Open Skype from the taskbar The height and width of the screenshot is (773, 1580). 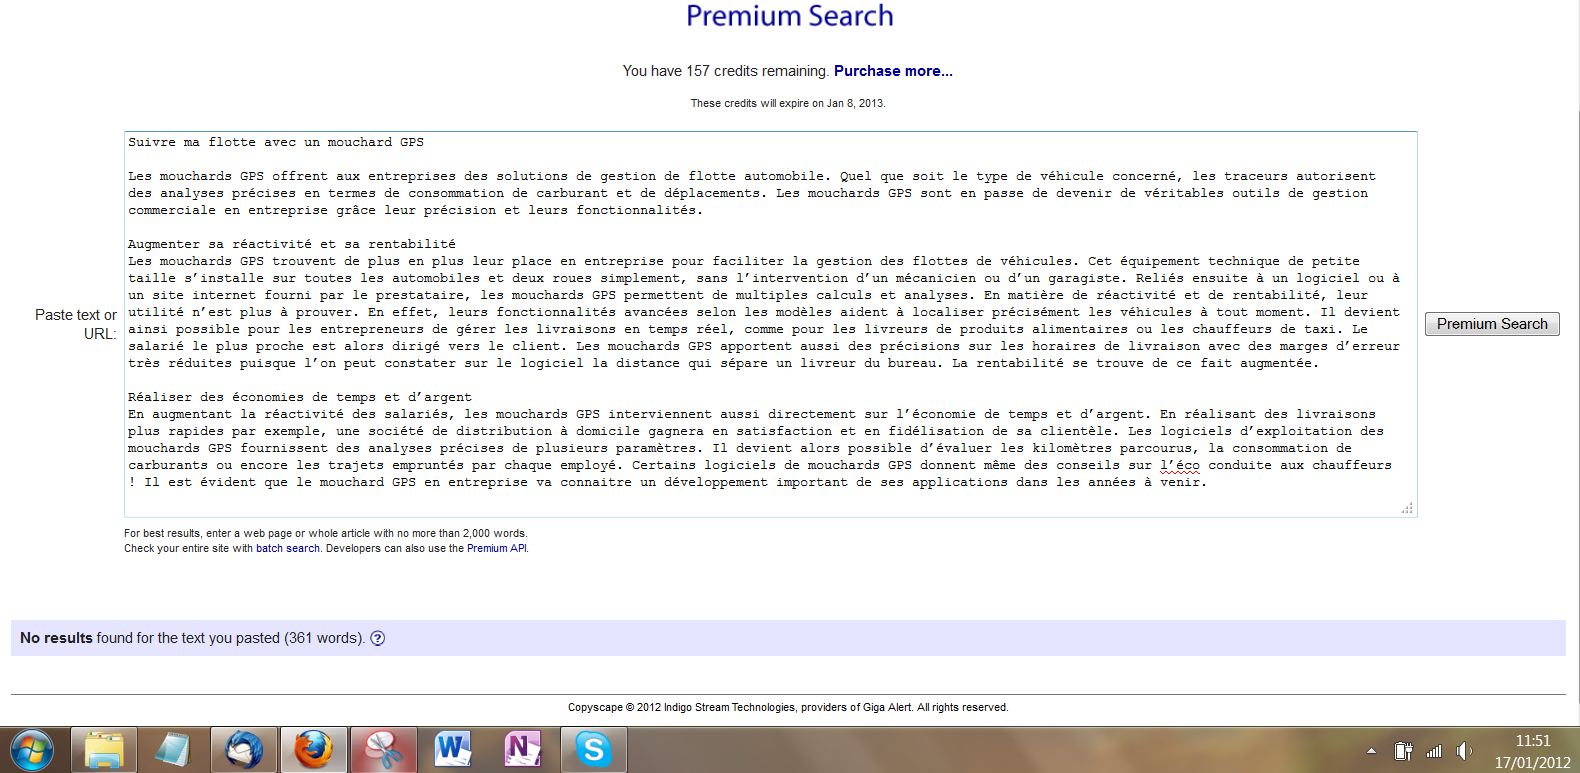[592, 749]
